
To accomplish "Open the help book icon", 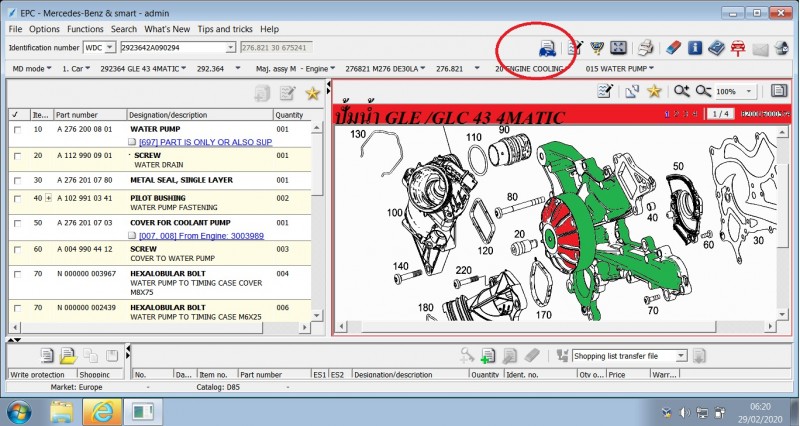I will [716, 48].
